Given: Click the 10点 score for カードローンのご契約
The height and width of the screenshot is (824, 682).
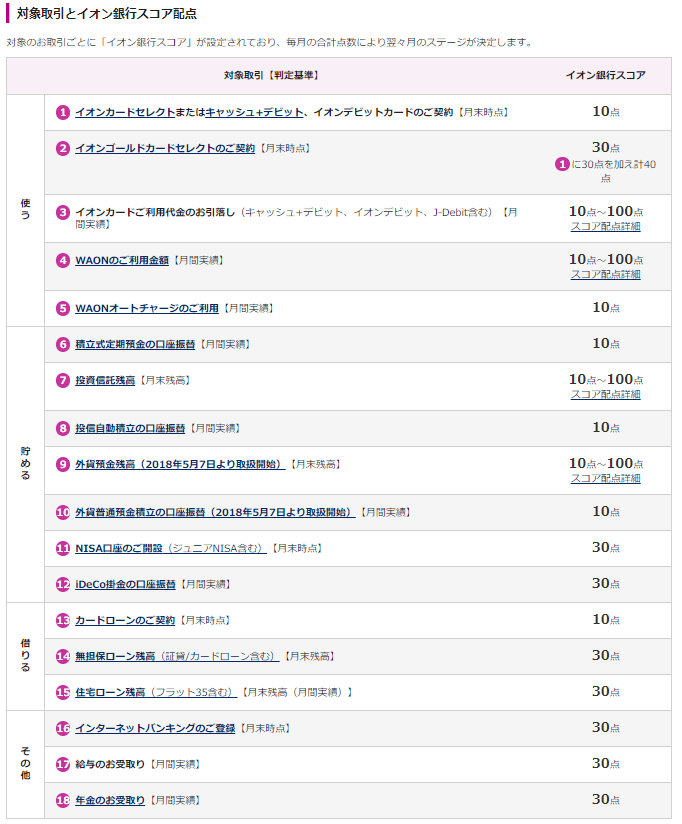Looking at the screenshot, I should tap(605, 620).
